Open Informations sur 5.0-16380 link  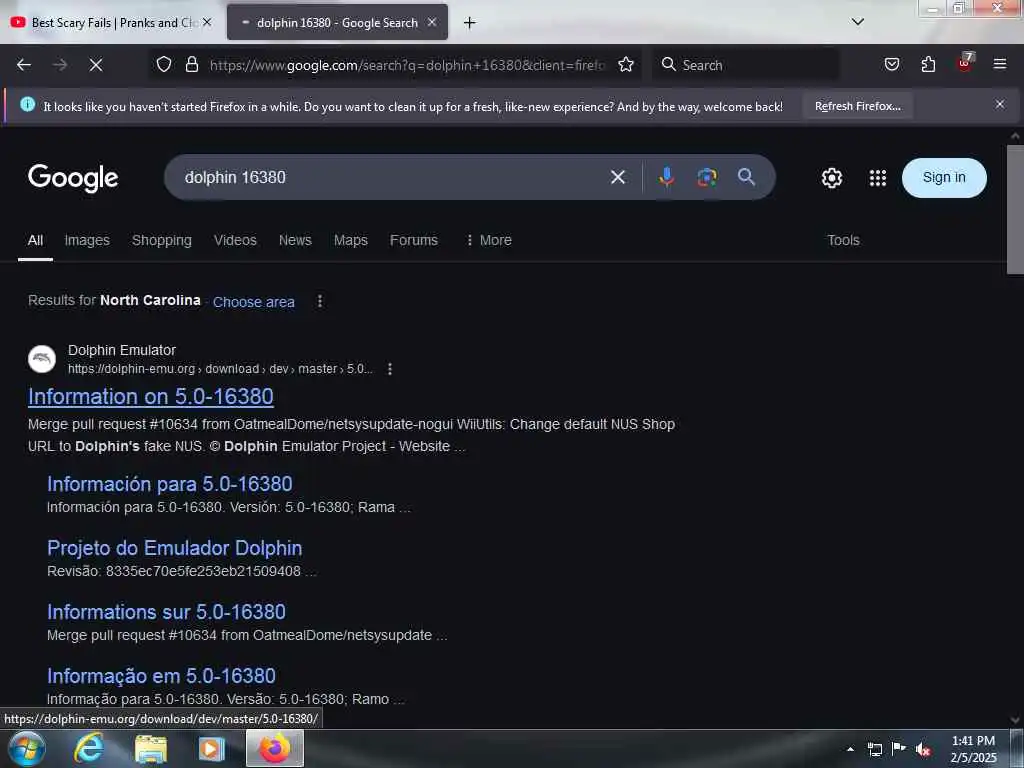(x=167, y=612)
